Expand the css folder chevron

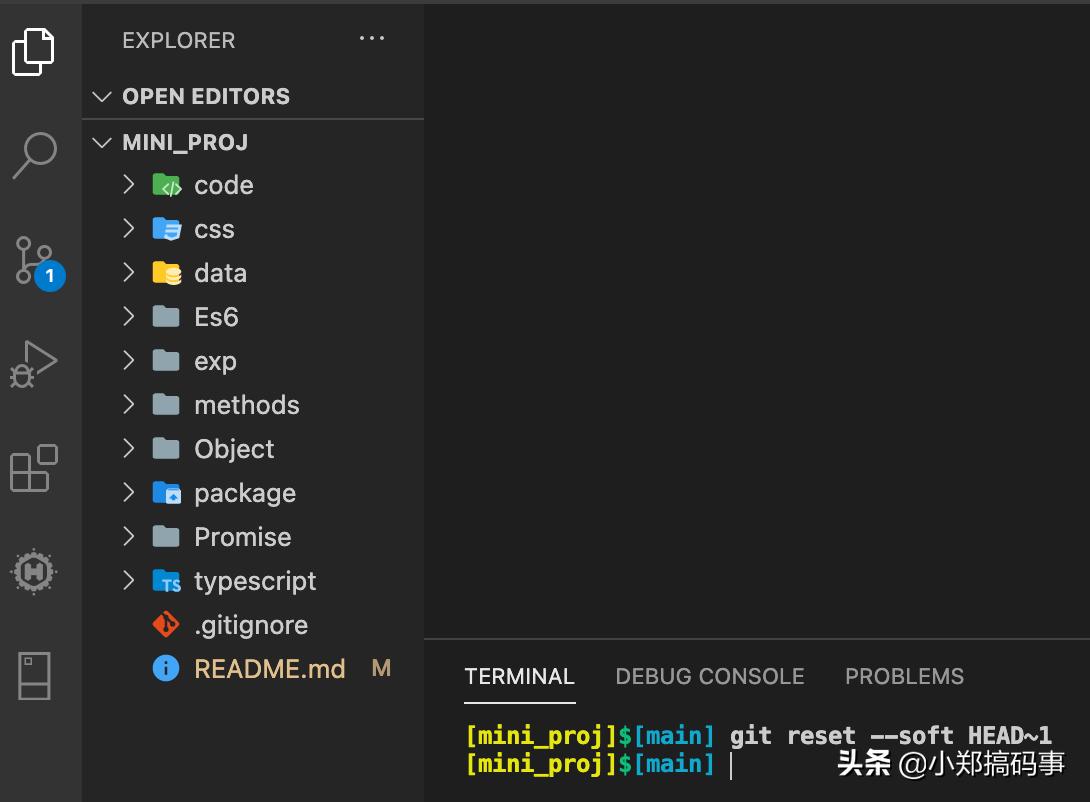pyautogui.click(x=129, y=229)
